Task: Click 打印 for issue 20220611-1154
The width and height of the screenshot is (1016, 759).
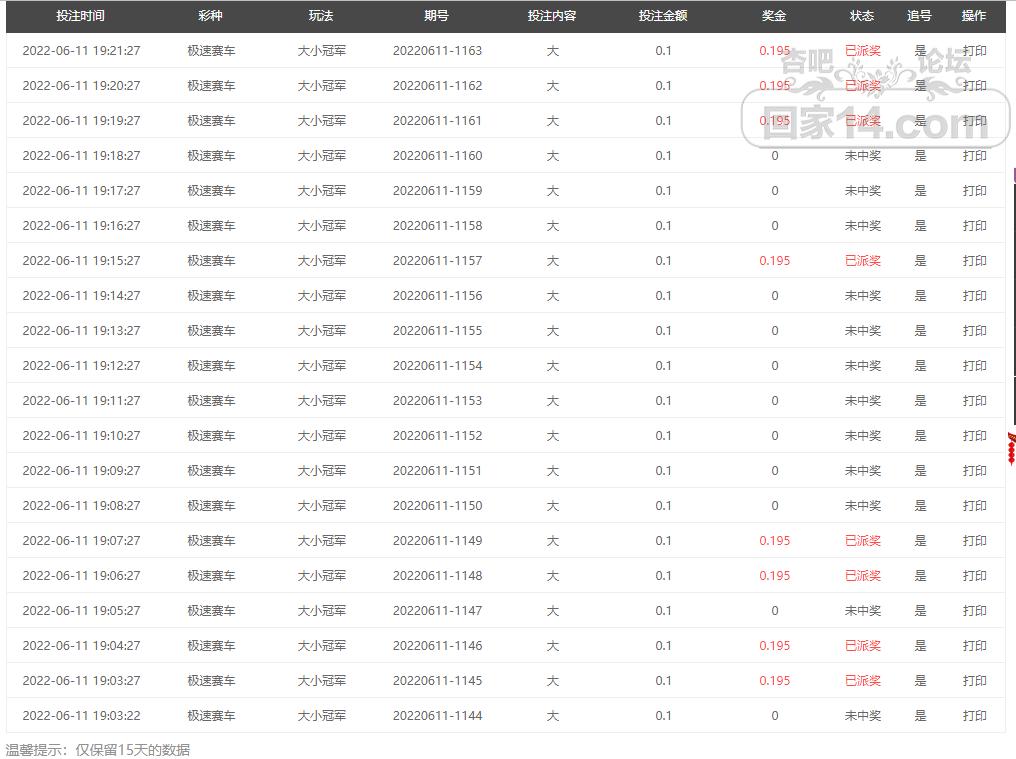Action: (975, 366)
